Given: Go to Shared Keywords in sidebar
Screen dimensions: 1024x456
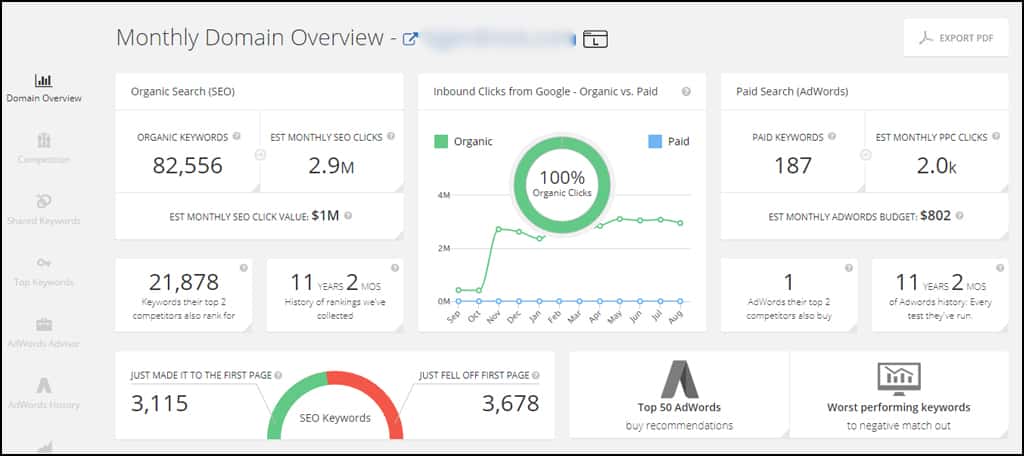Looking at the screenshot, I should click(44, 210).
